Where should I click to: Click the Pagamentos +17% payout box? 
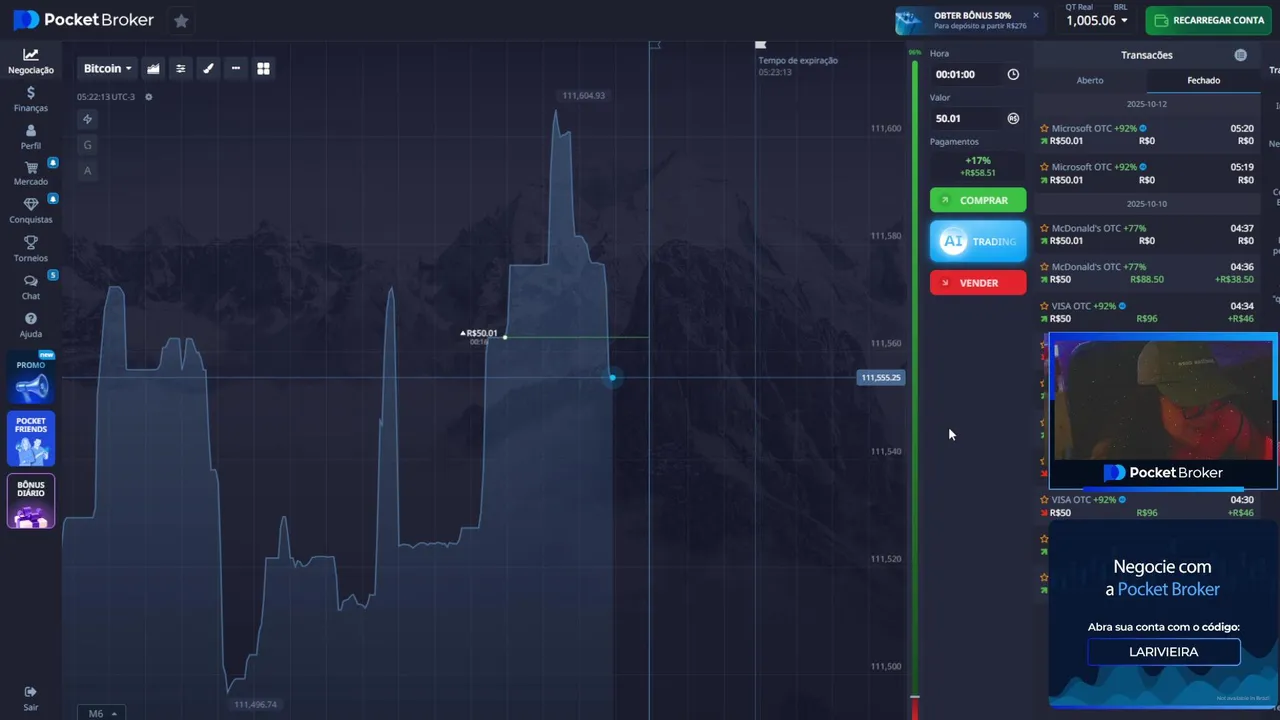pyautogui.click(x=978, y=166)
